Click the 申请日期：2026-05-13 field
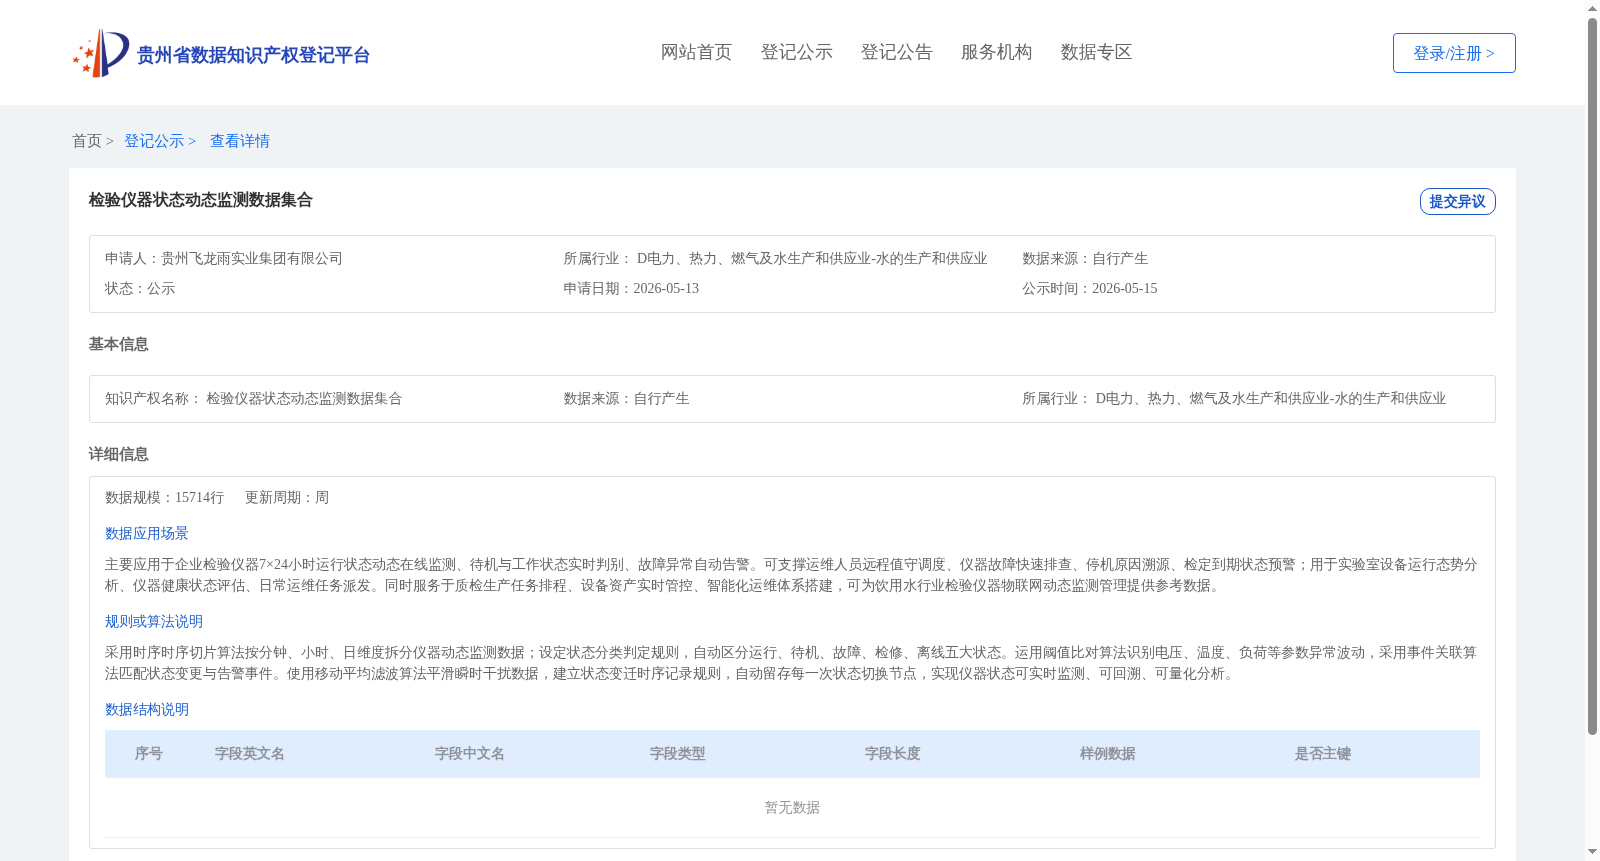1600x861 pixels. (631, 288)
